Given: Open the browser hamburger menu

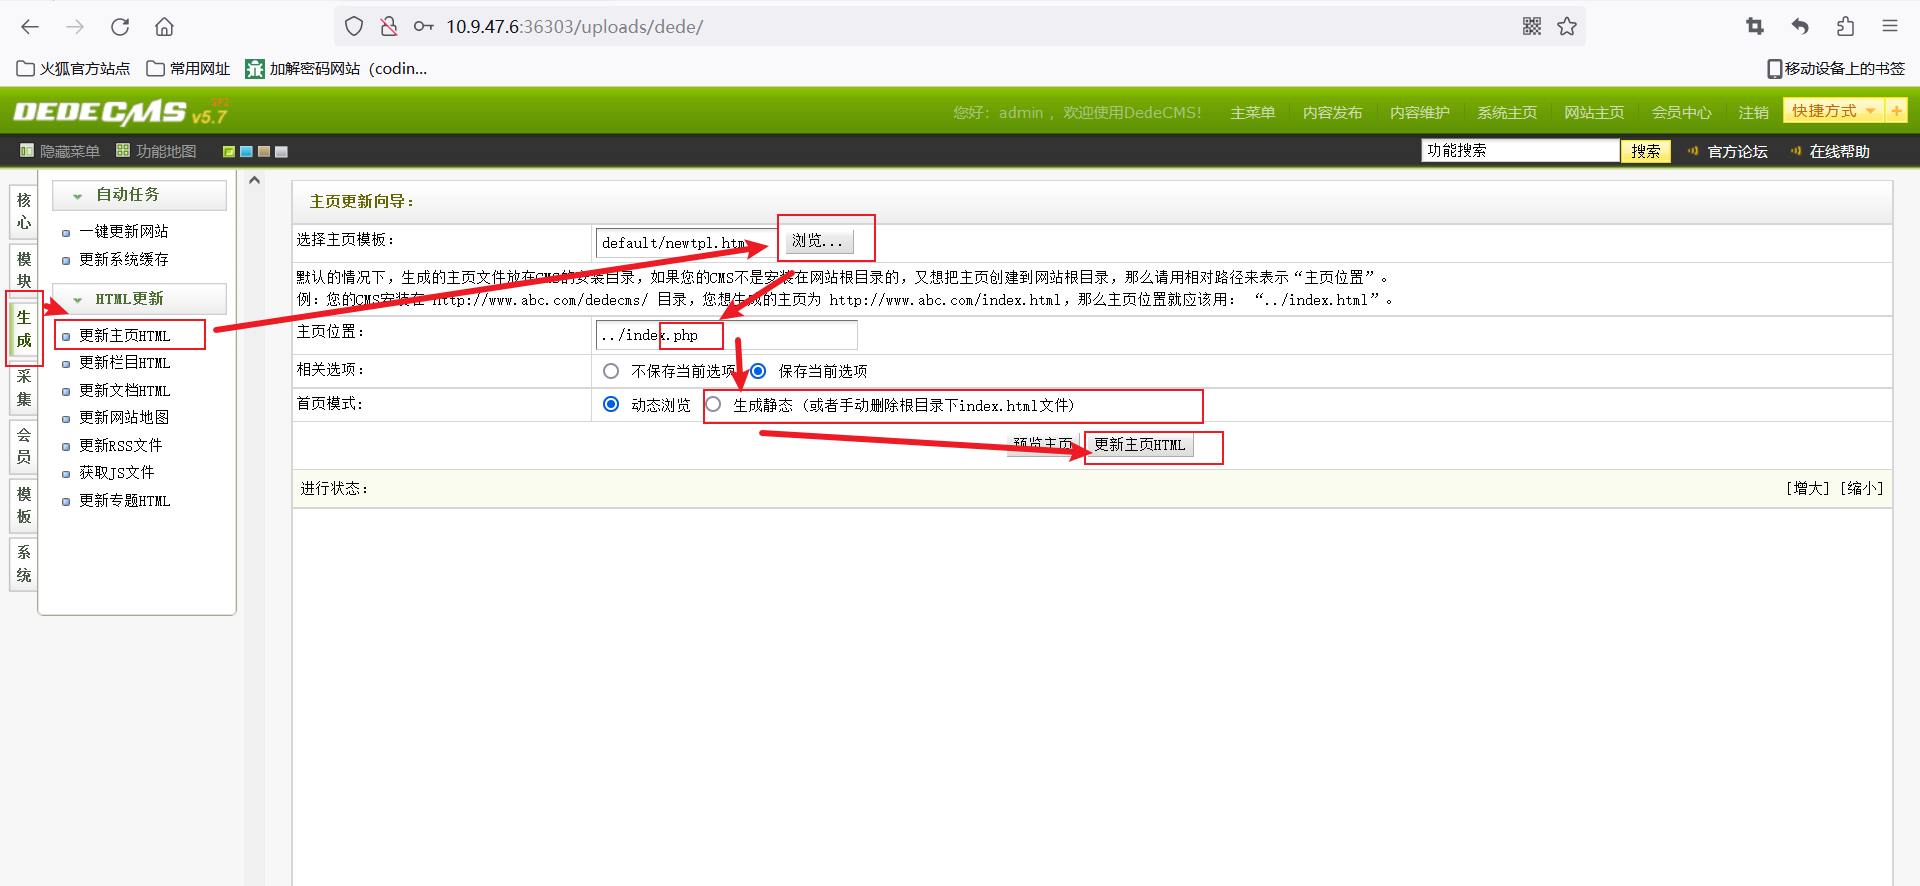Looking at the screenshot, I should point(1890,27).
